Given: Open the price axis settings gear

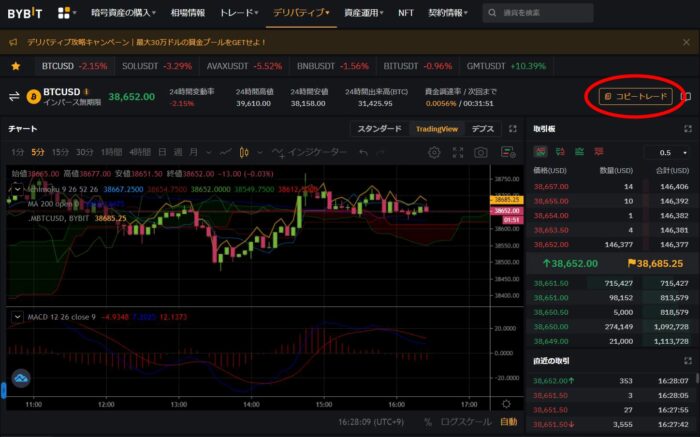Looking at the screenshot, I should tap(506, 404).
